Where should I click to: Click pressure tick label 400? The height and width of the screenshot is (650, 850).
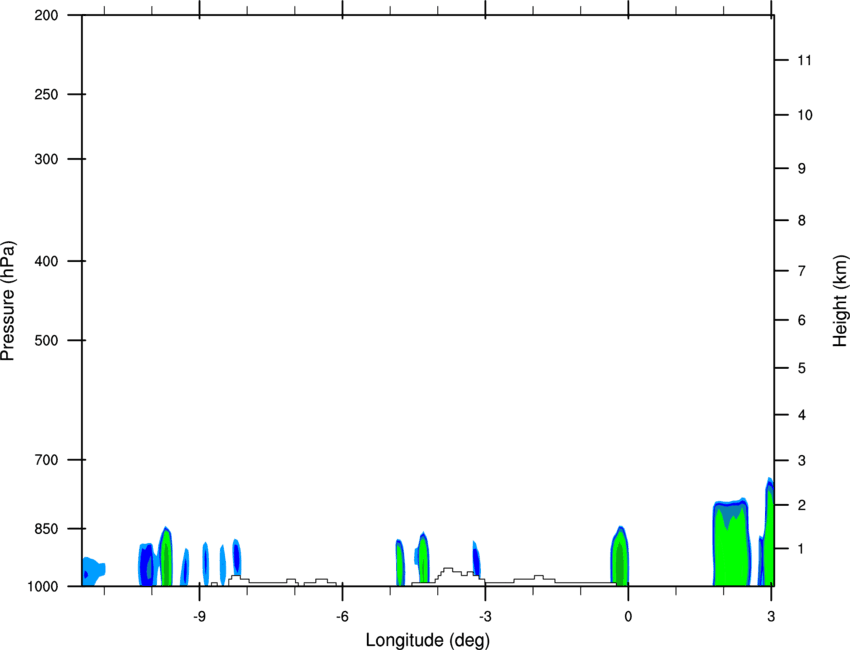pos(46,261)
